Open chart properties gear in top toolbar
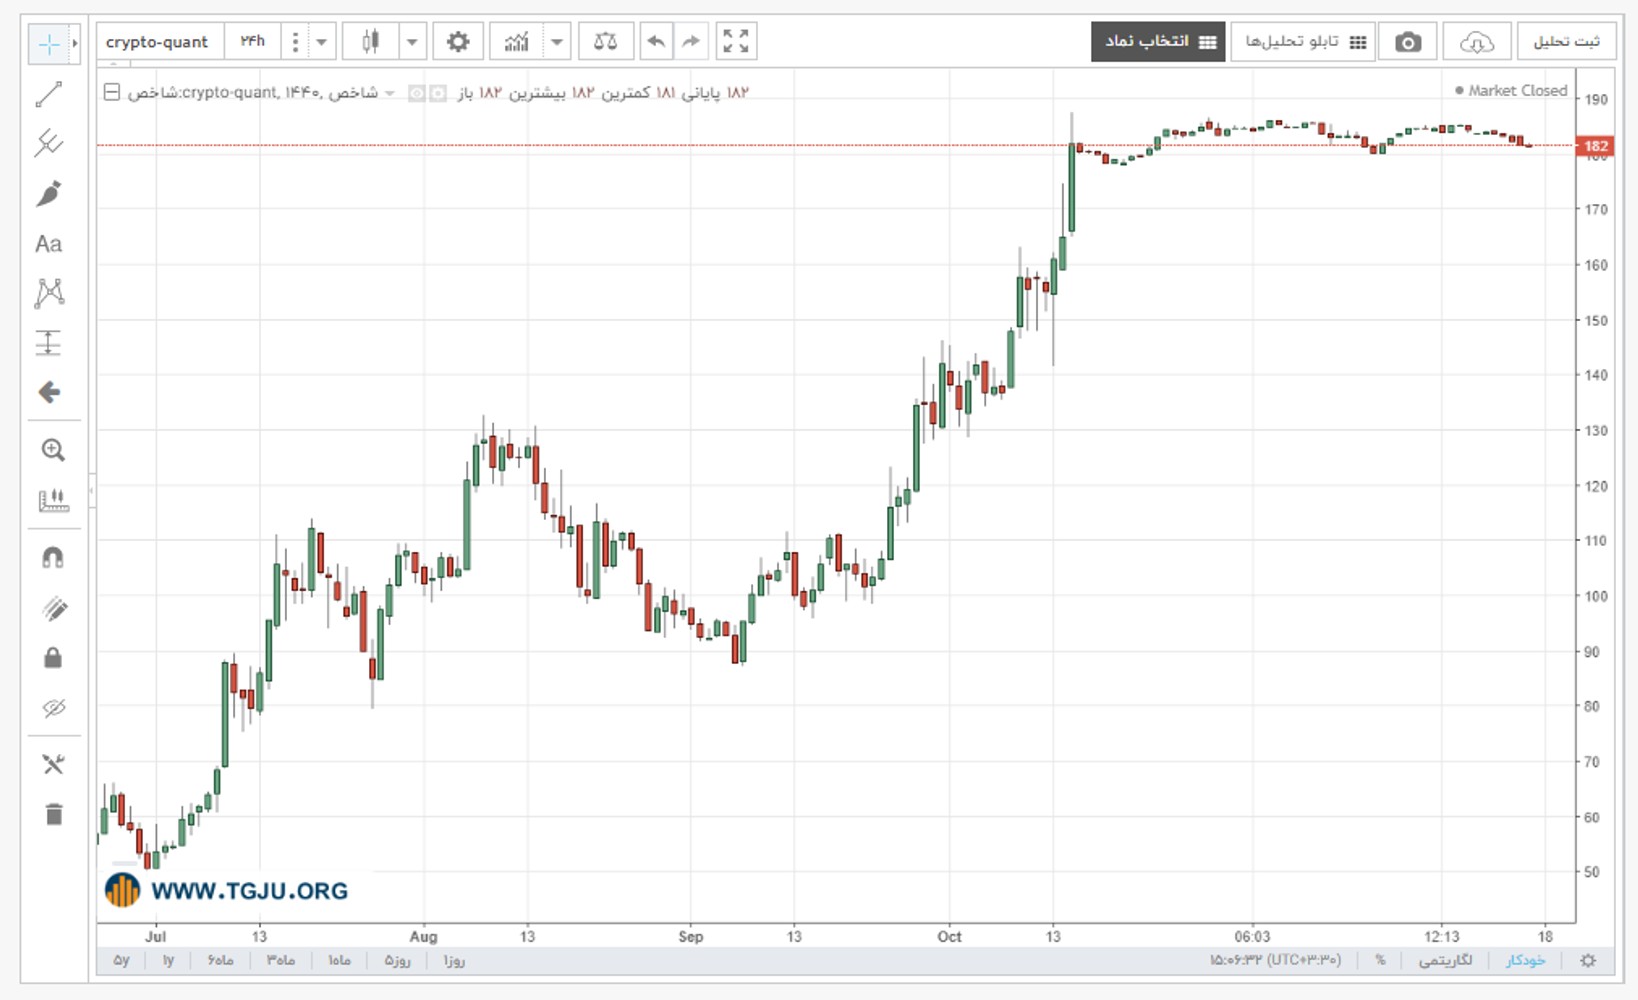The height and width of the screenshot is (1000, 1638). click(458, 42)
